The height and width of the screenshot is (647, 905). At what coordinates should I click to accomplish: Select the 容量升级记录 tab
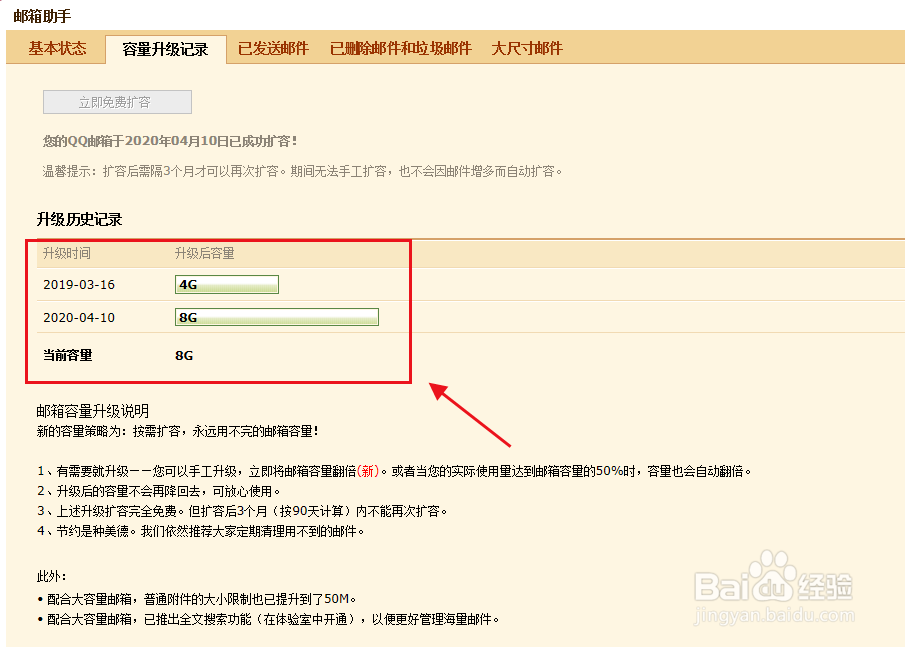[168, 47]
